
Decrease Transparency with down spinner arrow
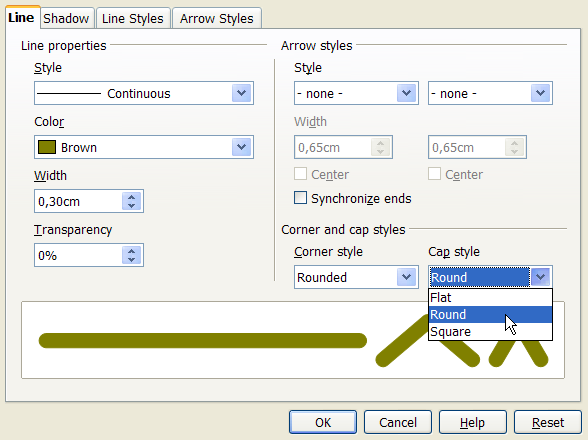click(x=131, y=260)
